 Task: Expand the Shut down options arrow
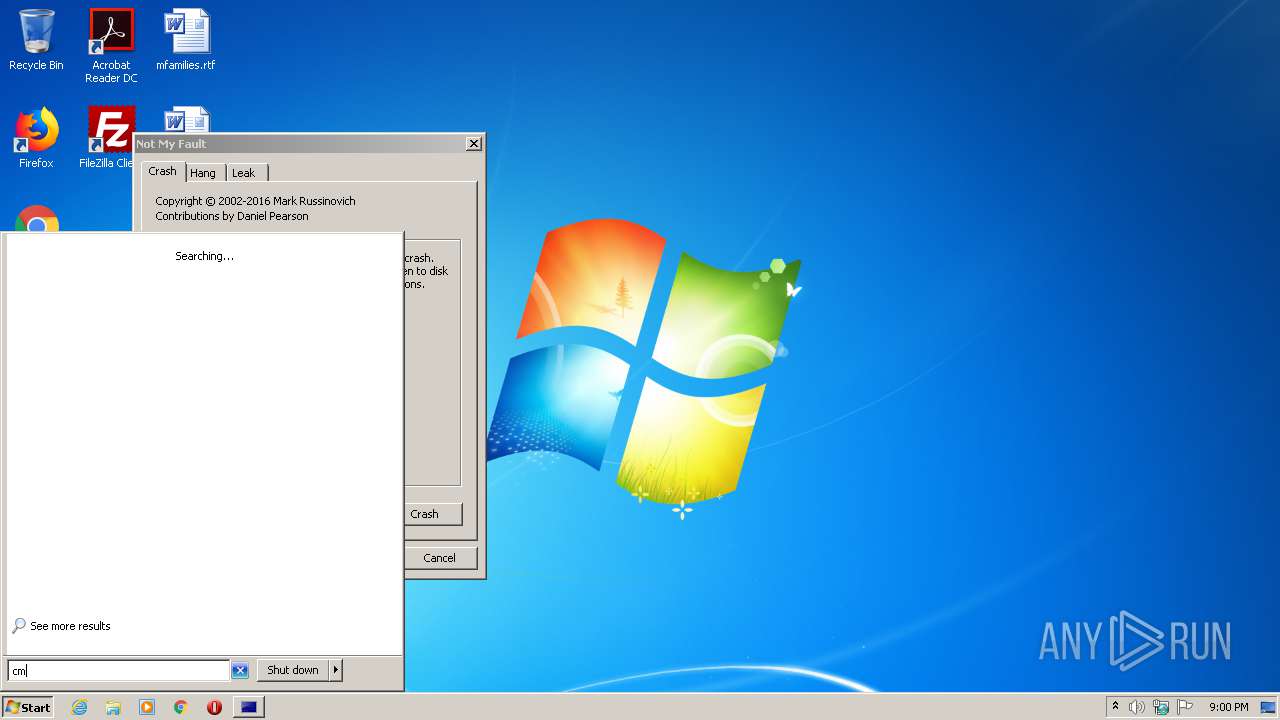tap(336, 670)
